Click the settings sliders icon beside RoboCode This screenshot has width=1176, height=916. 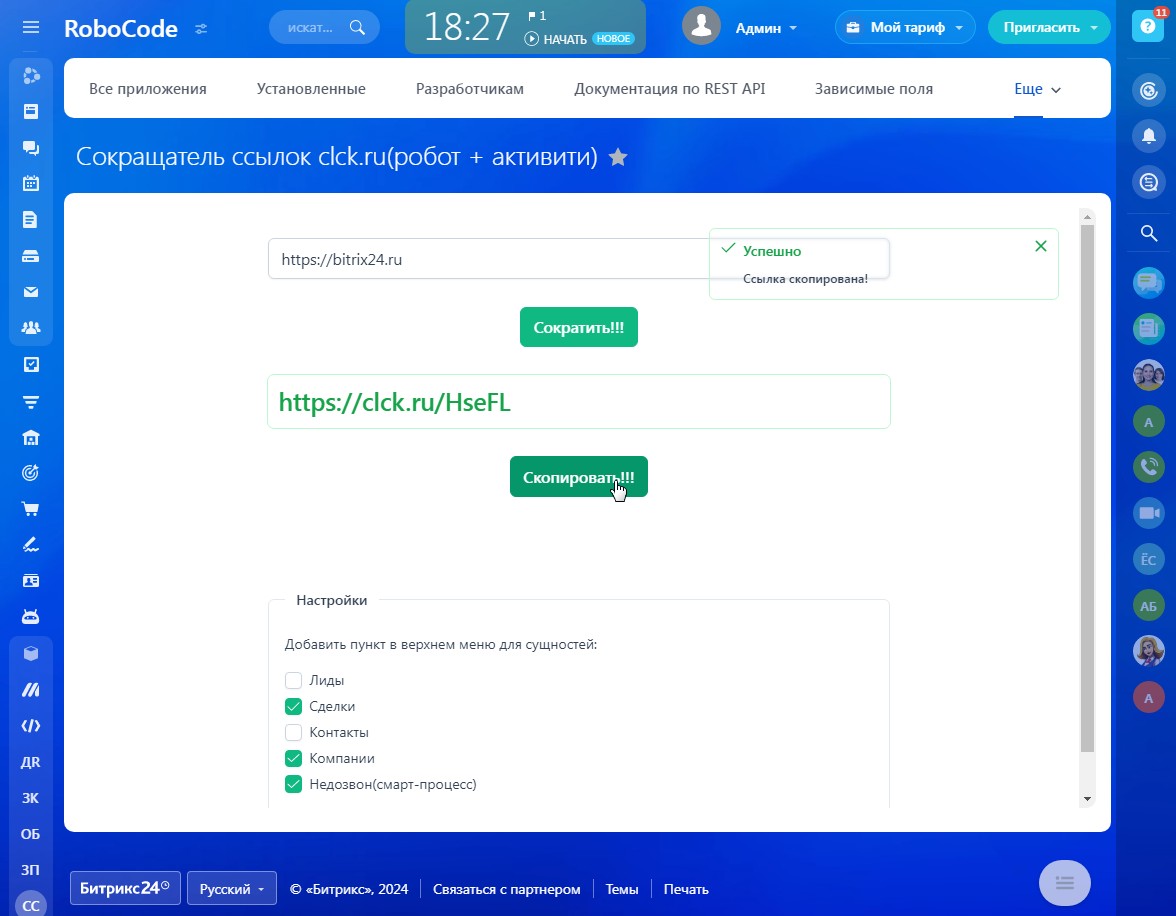[x=201, y=29]
